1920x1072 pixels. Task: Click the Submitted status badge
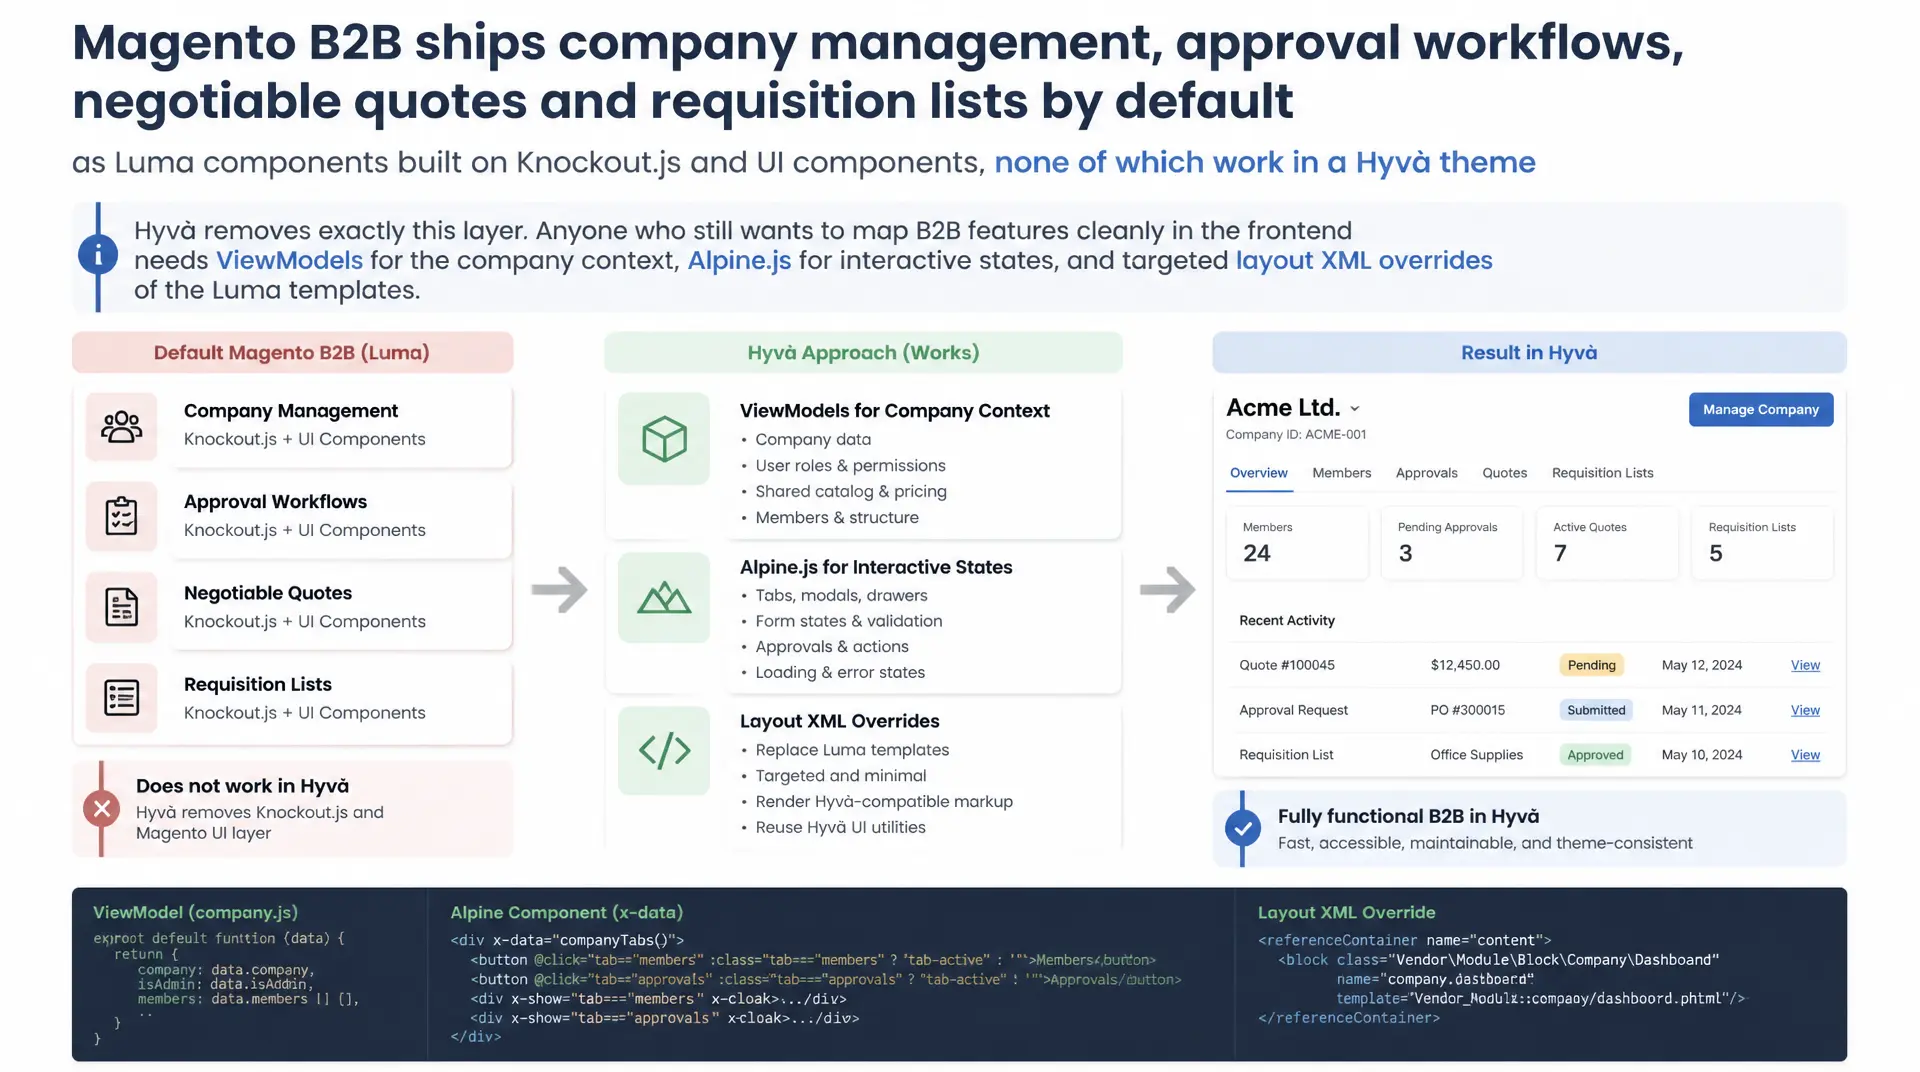(x=1596, y=710)
